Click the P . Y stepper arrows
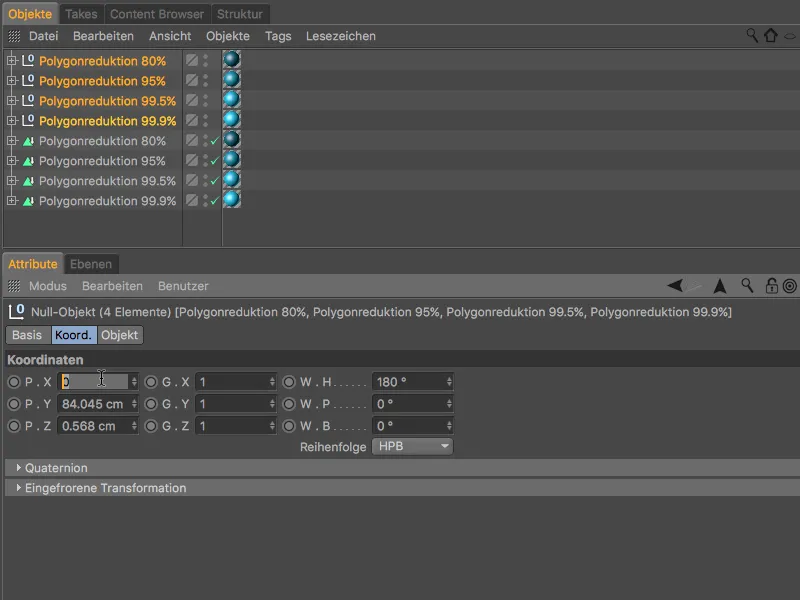Viewport: 800px width, 600px height. [x=134, y=404]
